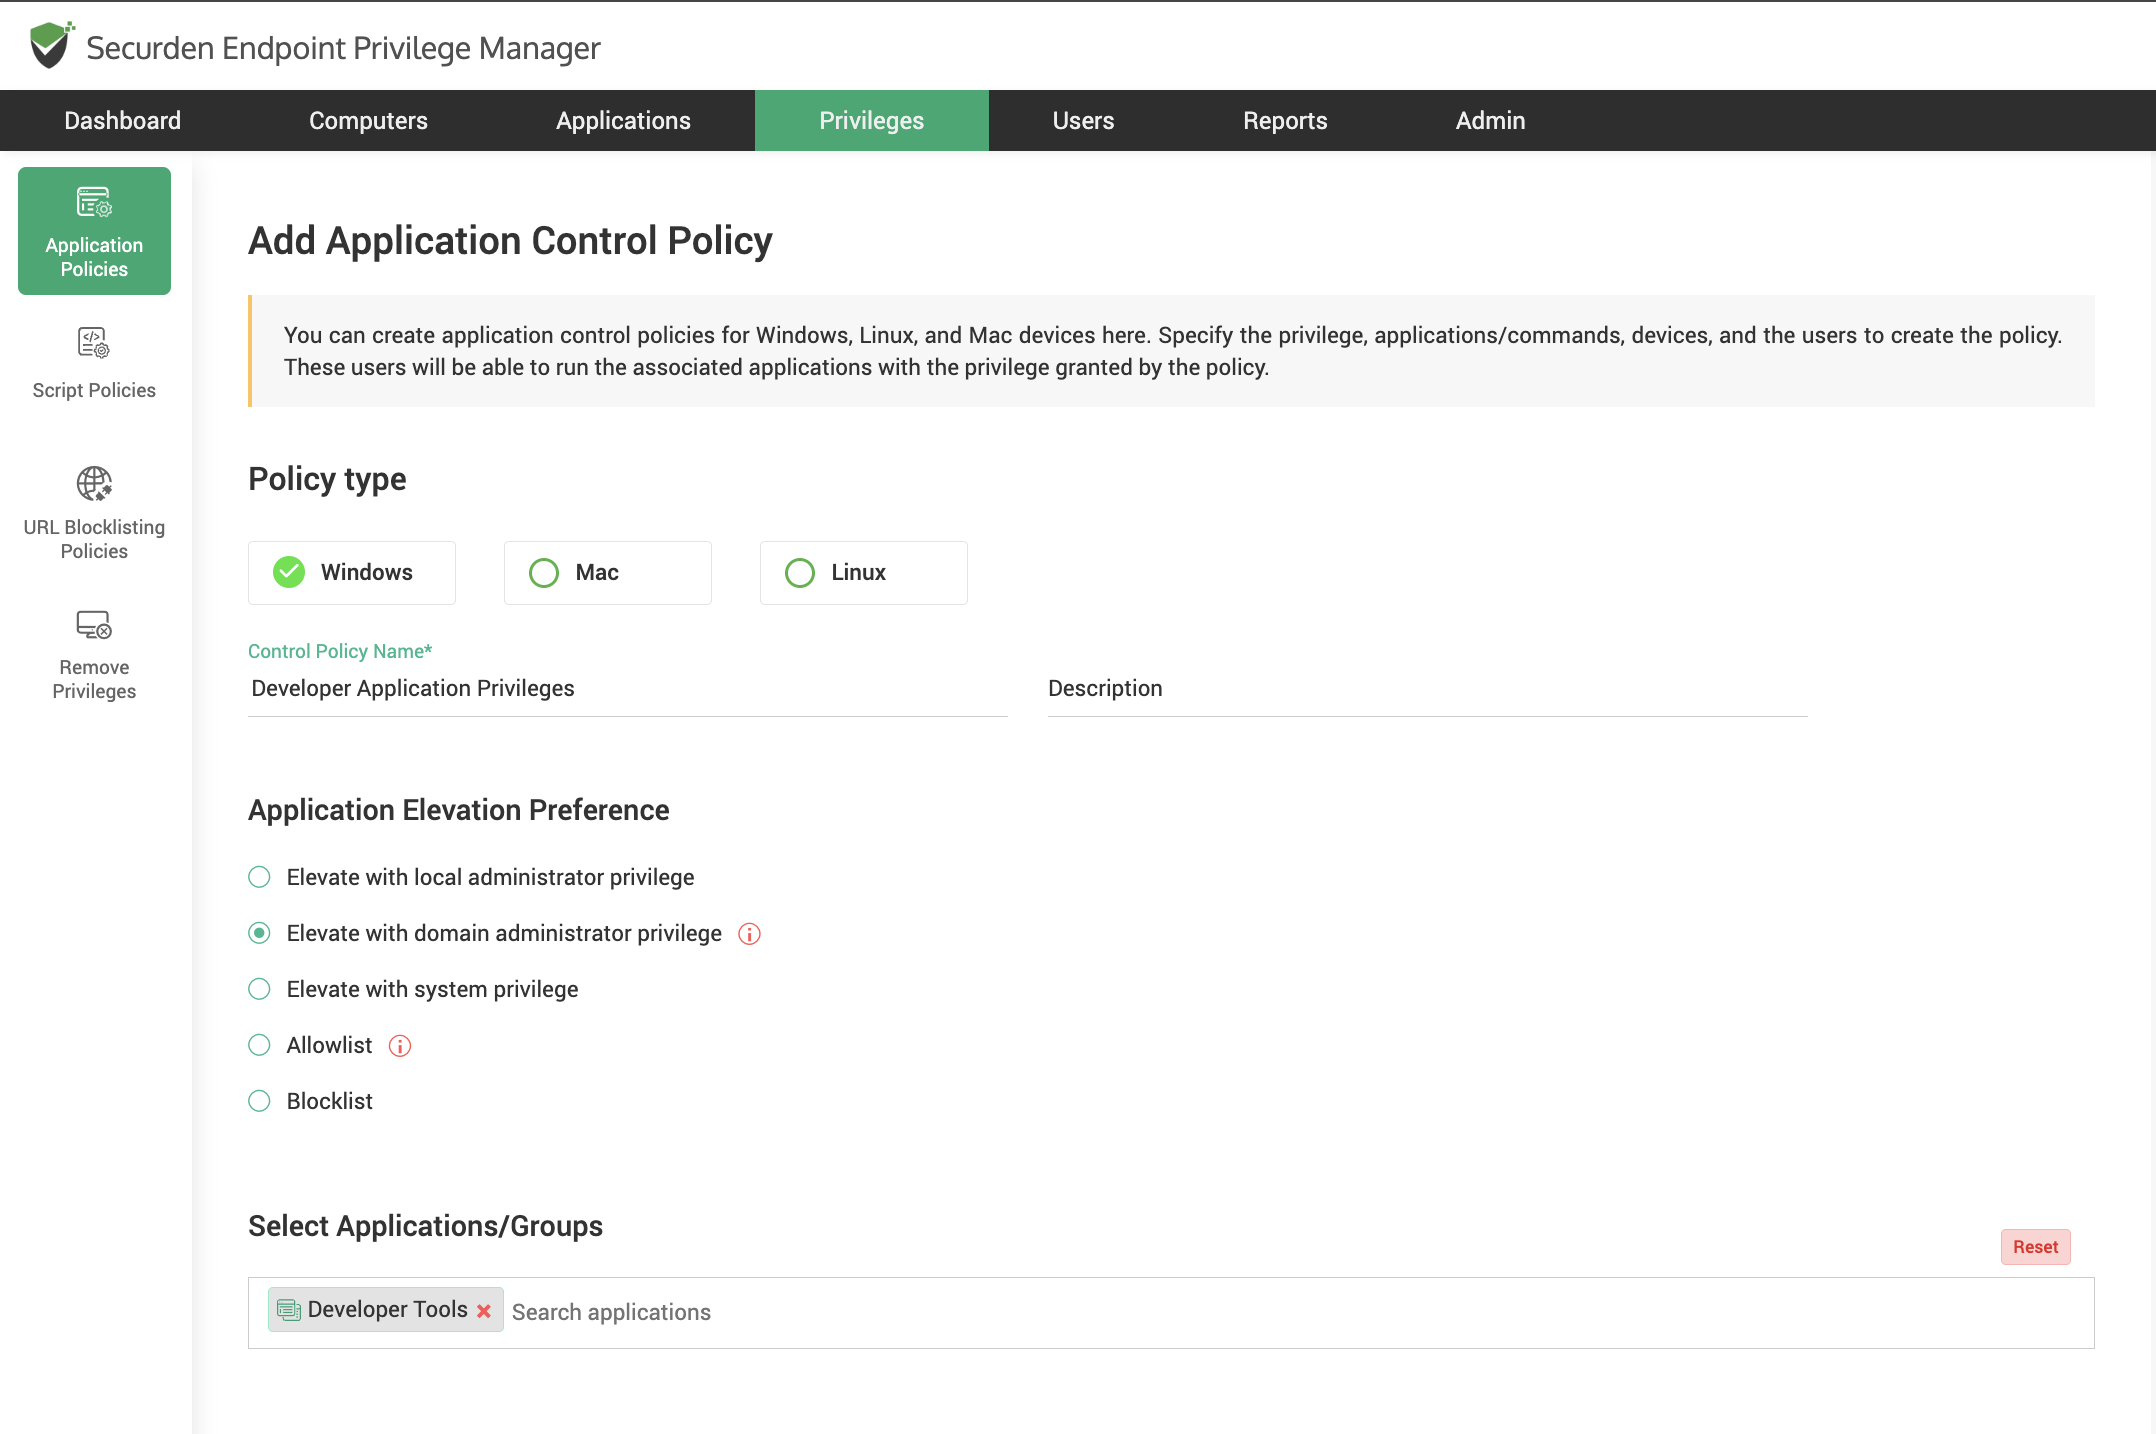Click the Reset button
Screen dimensions: 2156x1434
click(x=2035, y=1247)
